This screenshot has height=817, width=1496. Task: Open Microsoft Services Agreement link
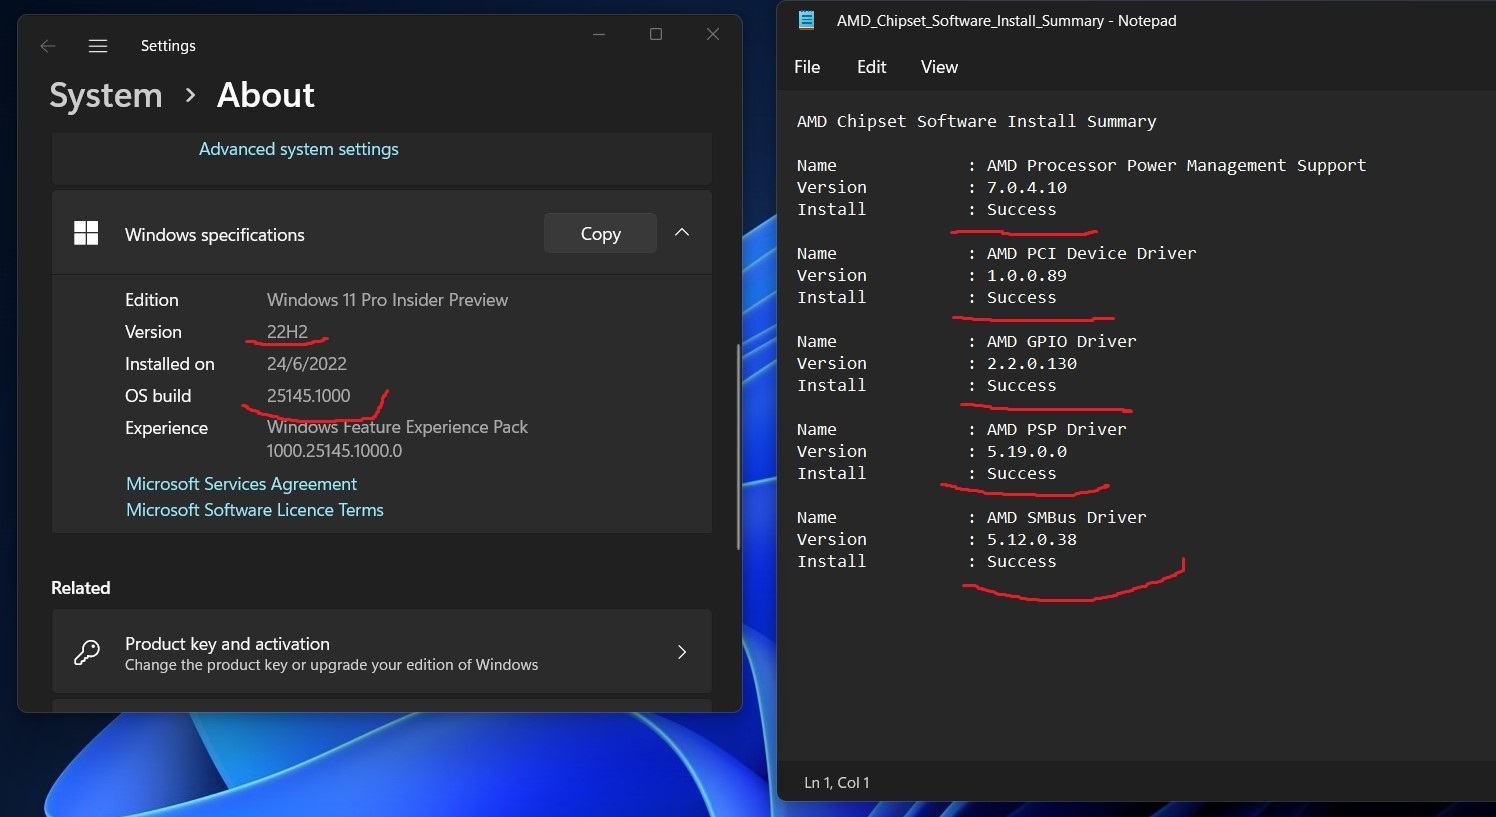point(241,484)
